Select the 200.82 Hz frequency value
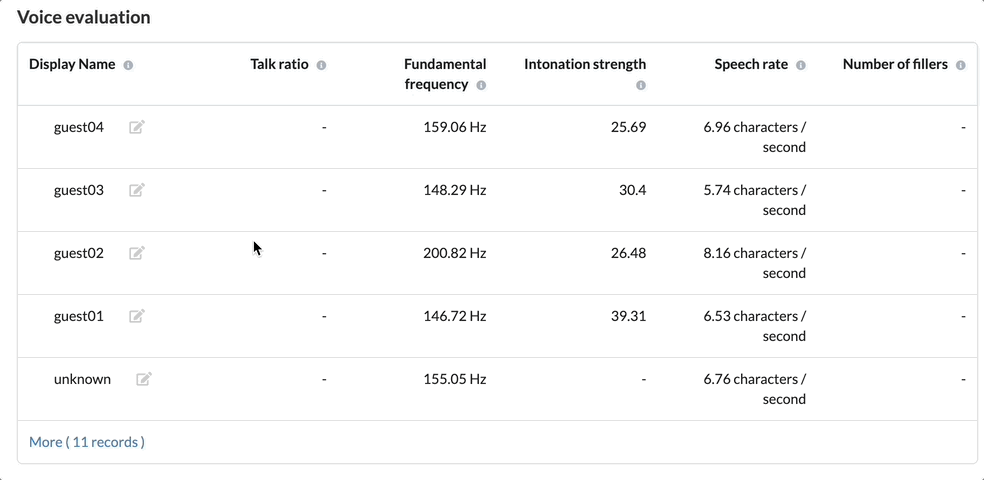 (x=455, y=253)
